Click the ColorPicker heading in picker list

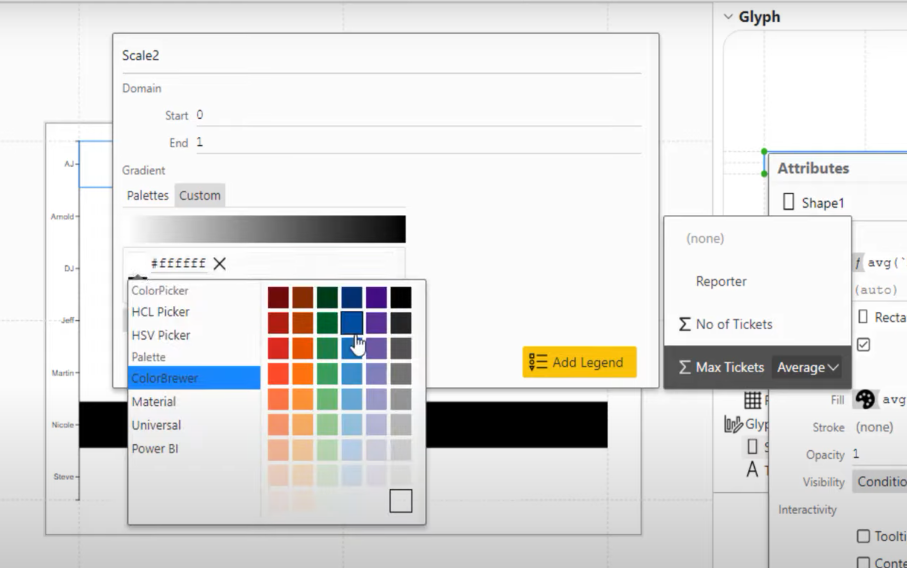tap(160, 290)
